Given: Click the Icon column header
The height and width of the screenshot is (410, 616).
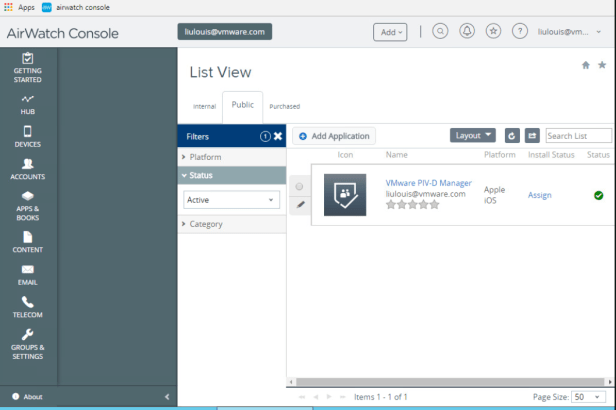Looking at the screenshot, I should point(345,155).
